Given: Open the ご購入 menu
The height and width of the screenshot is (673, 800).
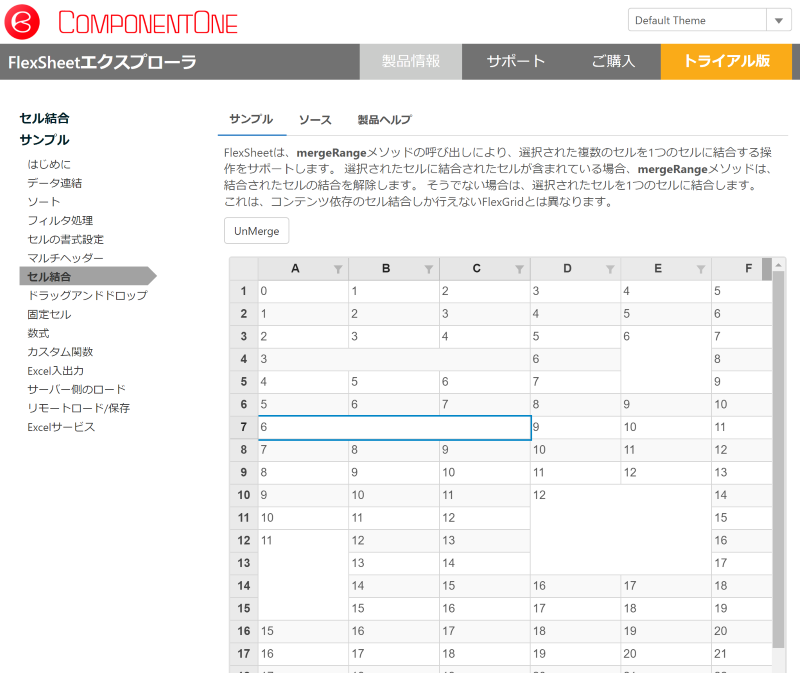Looking at the screenshot, I should (x=614, y=62).
